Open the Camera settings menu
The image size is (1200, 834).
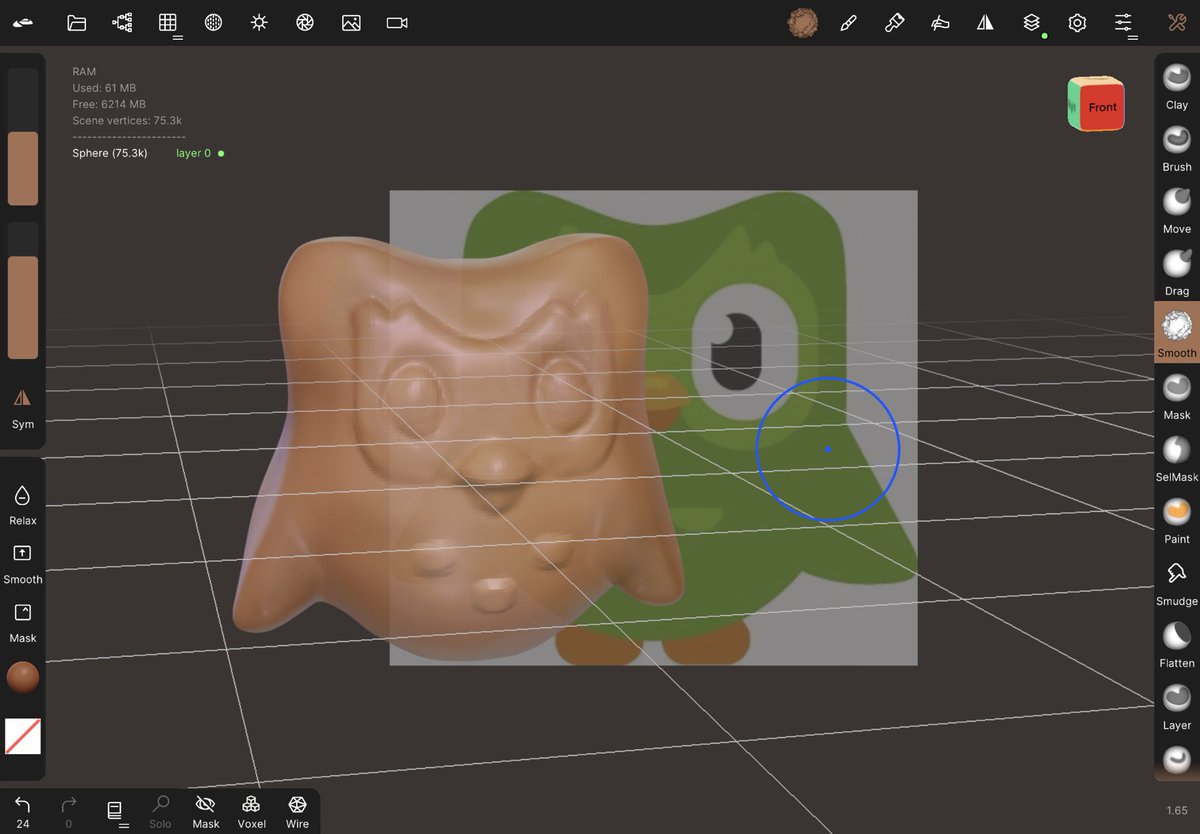click(397, 22)
